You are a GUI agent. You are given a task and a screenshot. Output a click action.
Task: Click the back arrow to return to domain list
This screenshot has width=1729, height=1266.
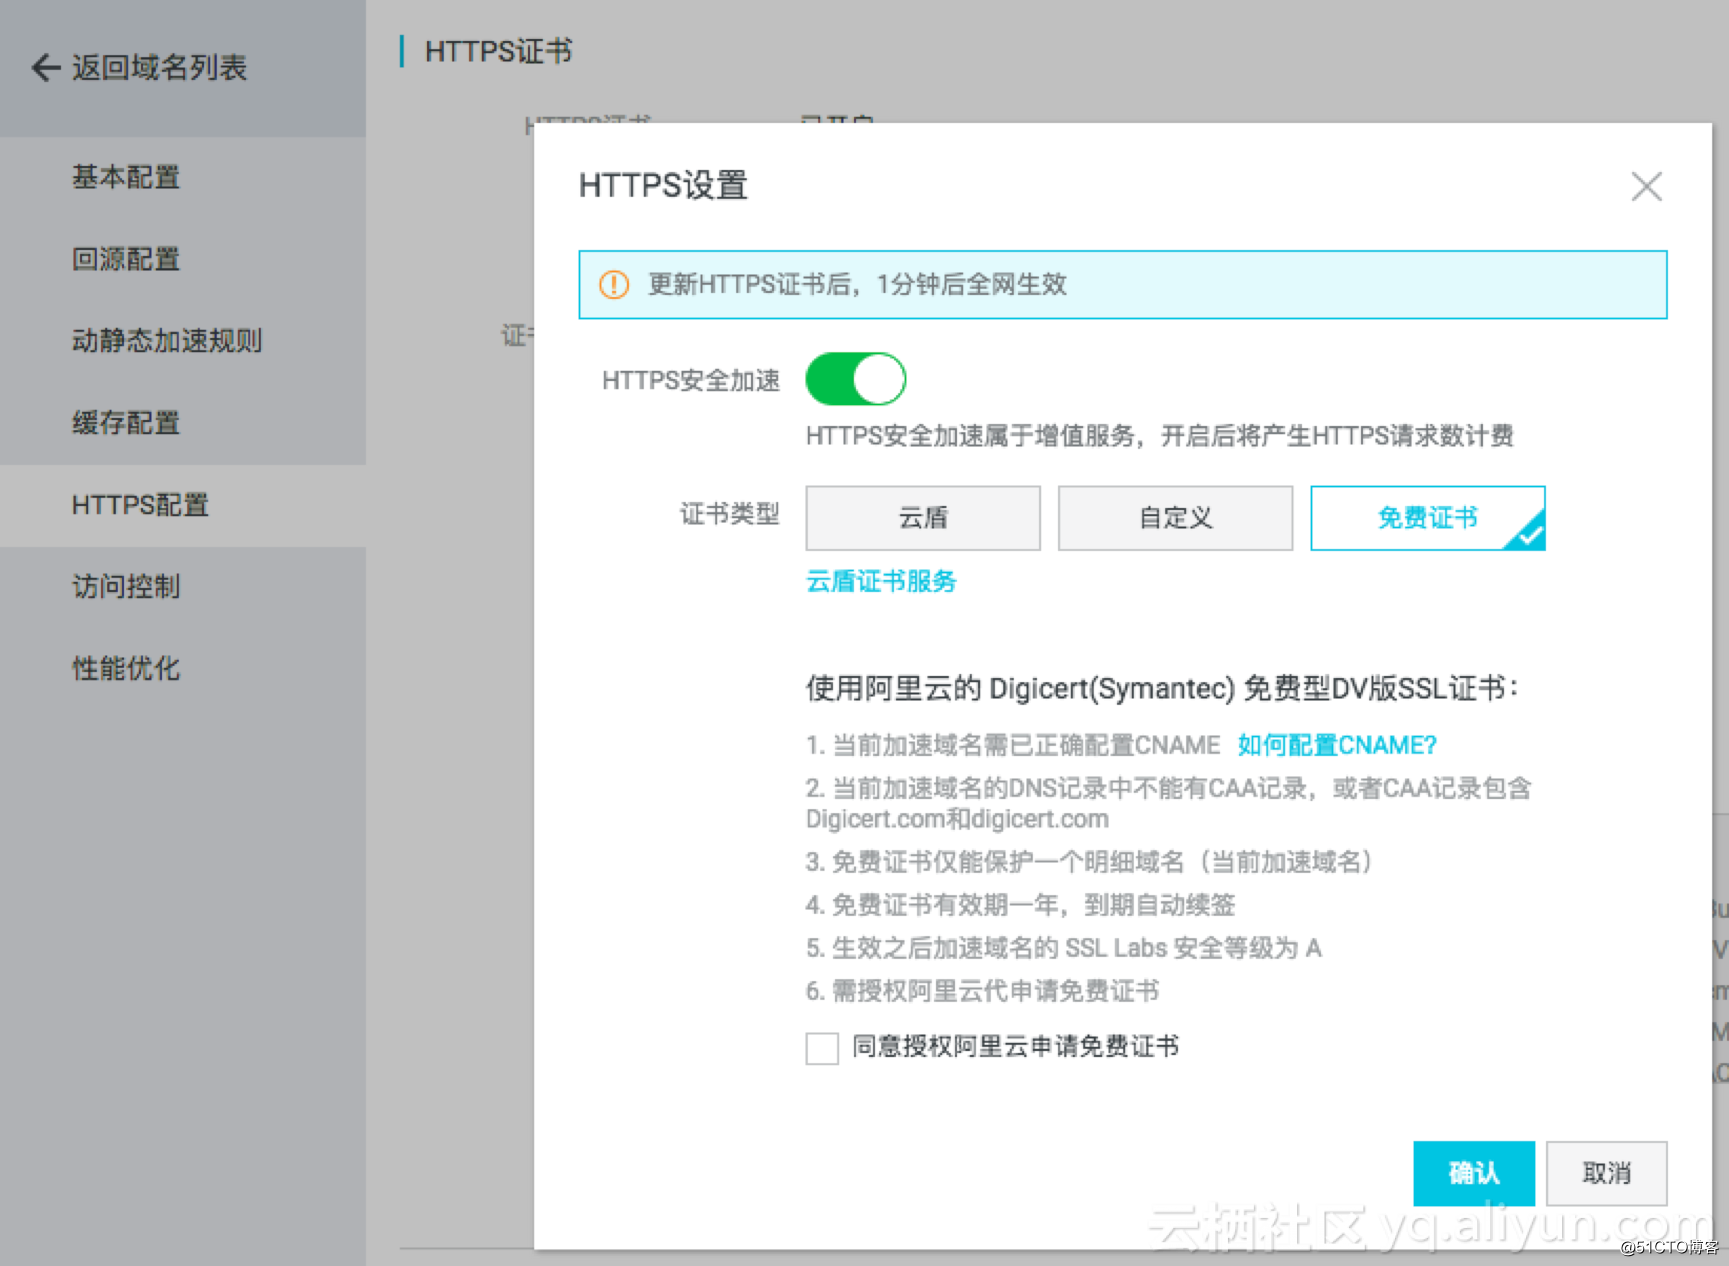click(x=44, y=67)
